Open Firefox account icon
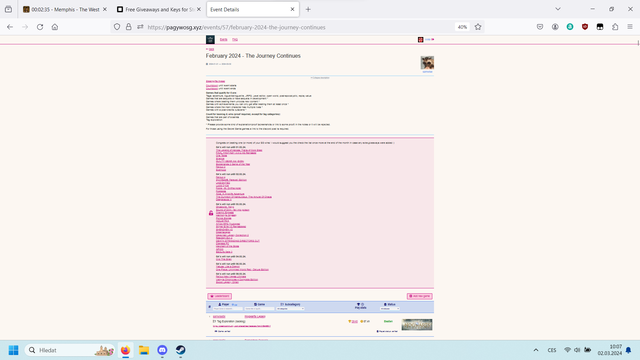640x360 pixels. (x=555, y=27)
